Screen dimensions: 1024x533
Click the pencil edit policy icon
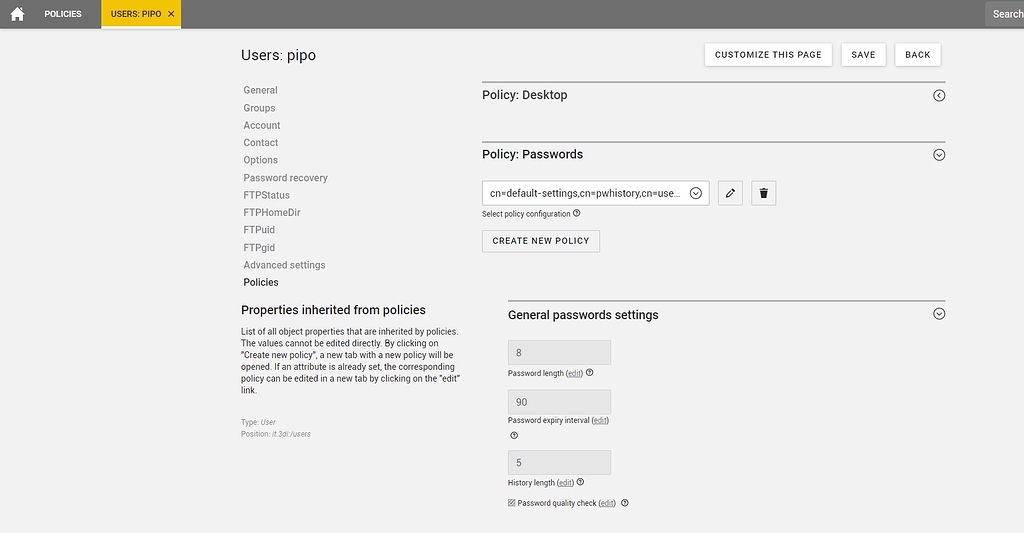coord(730,193)
